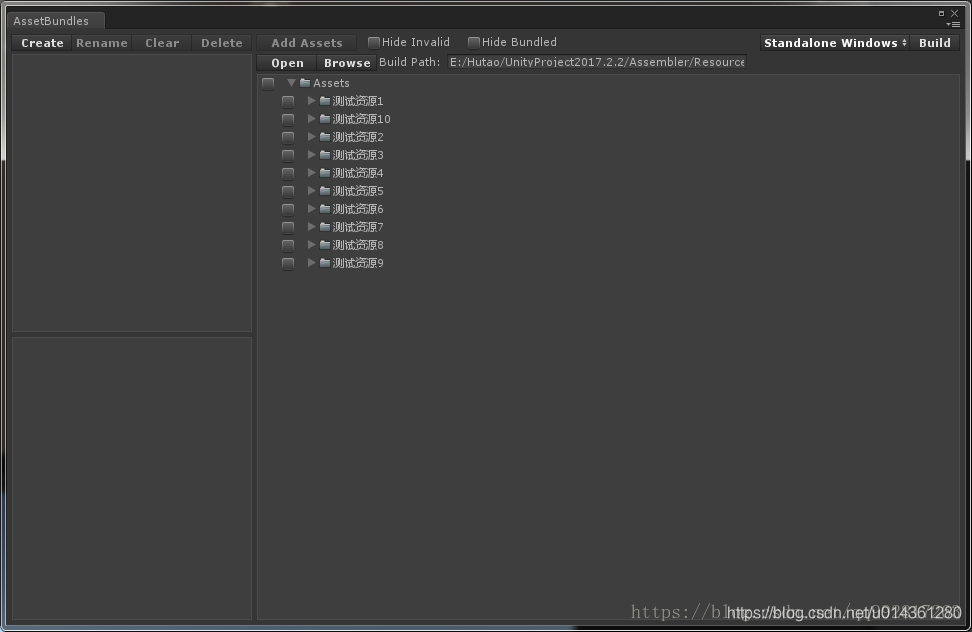
Task: Check the box for 测试资源10
Action: 288,119
